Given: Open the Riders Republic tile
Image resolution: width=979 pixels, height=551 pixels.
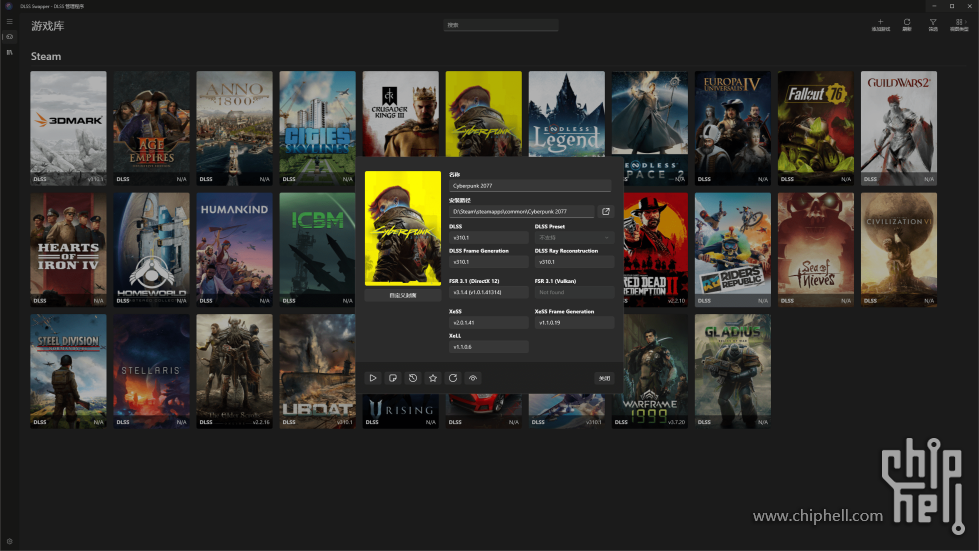Looking at the screenshot, I should click(x=732, y=250).
